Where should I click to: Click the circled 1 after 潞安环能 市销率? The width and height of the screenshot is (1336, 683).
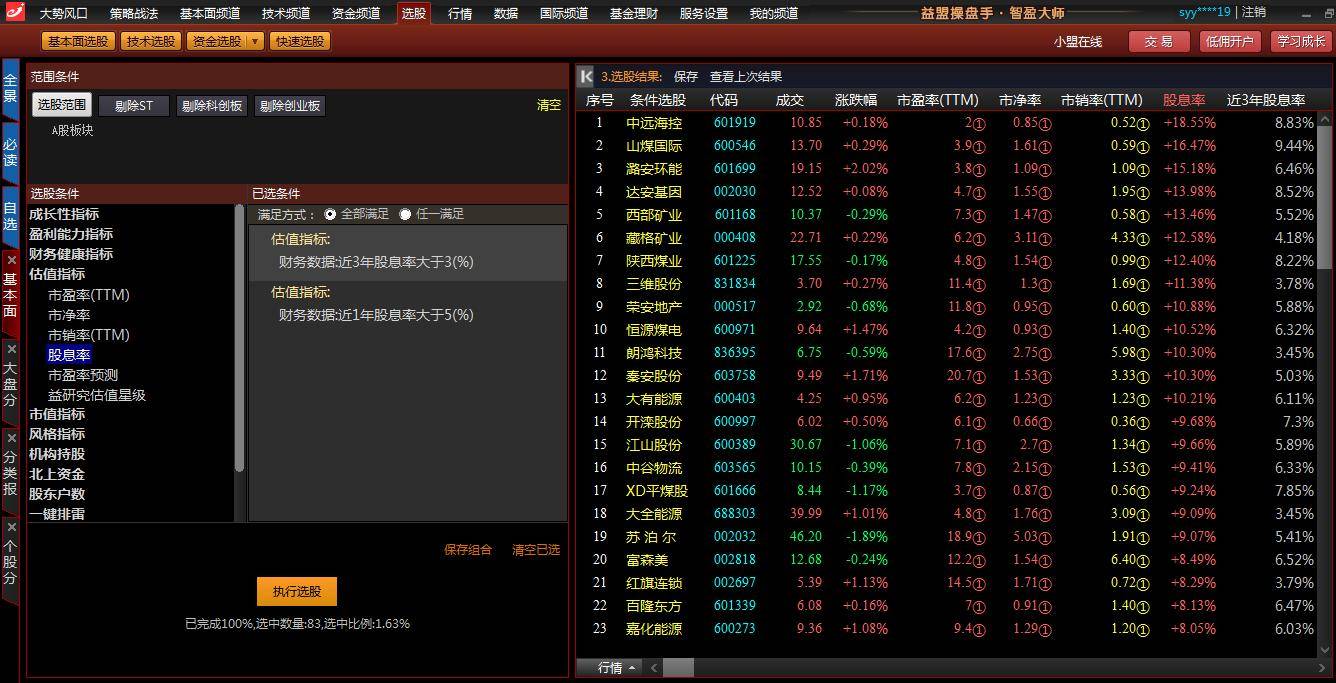pyautogui.click(x=1143, y=170)
